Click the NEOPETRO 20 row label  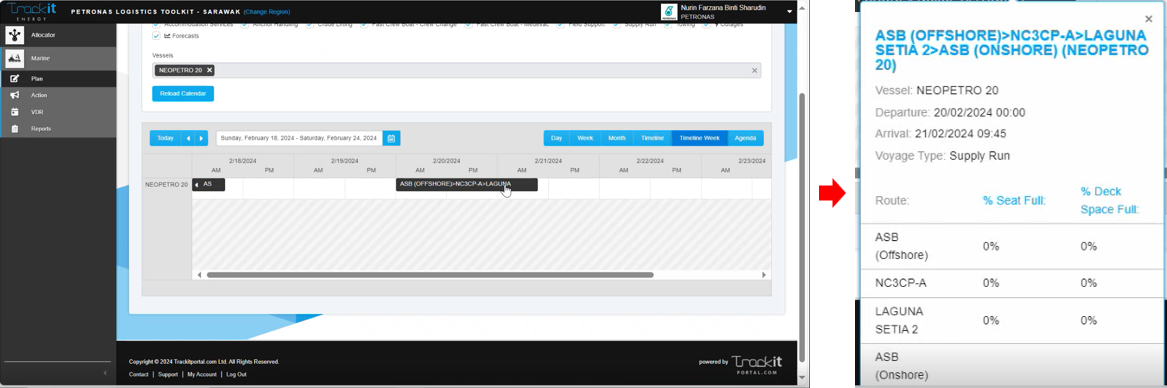coord(166,184)
